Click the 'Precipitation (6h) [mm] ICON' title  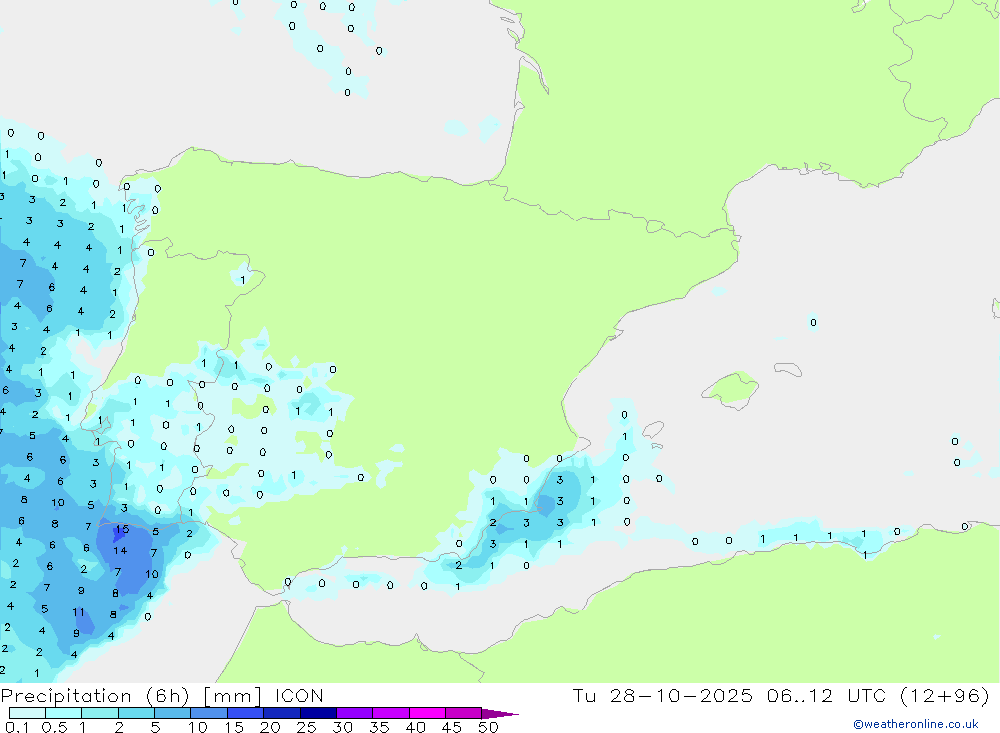[x=162, y=695]
